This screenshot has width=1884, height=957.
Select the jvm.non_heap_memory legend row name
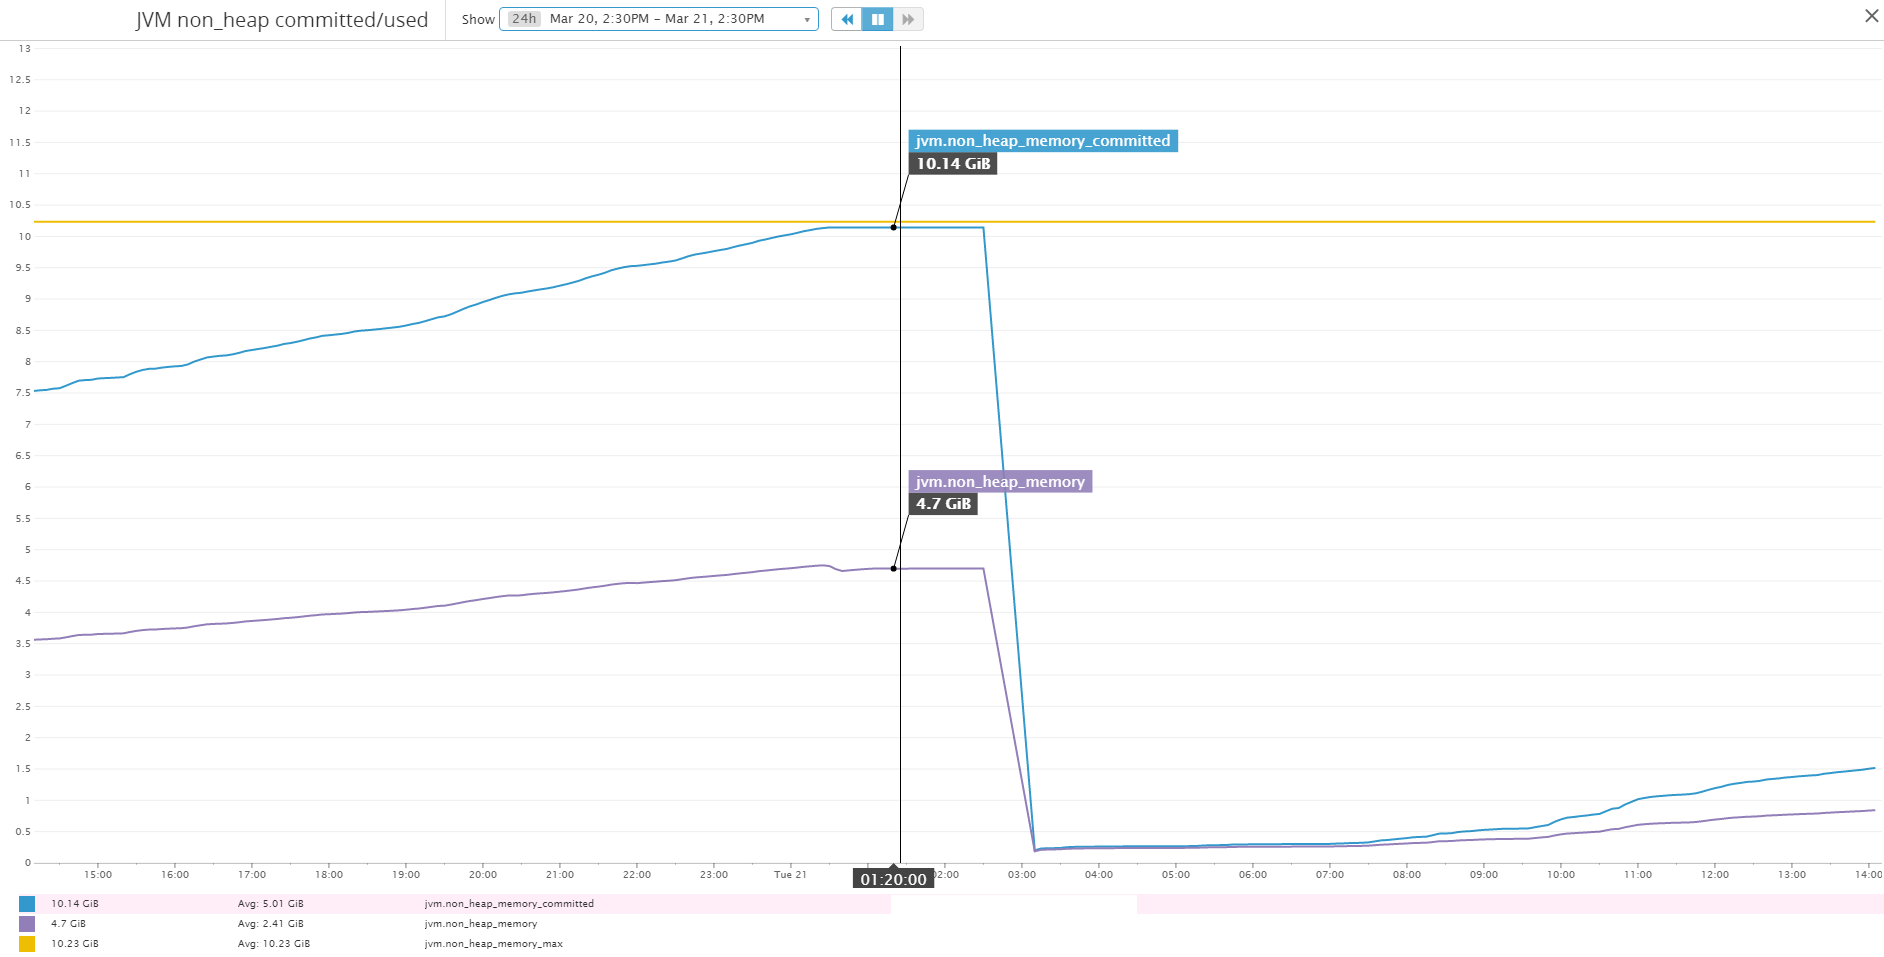point(481,924)
